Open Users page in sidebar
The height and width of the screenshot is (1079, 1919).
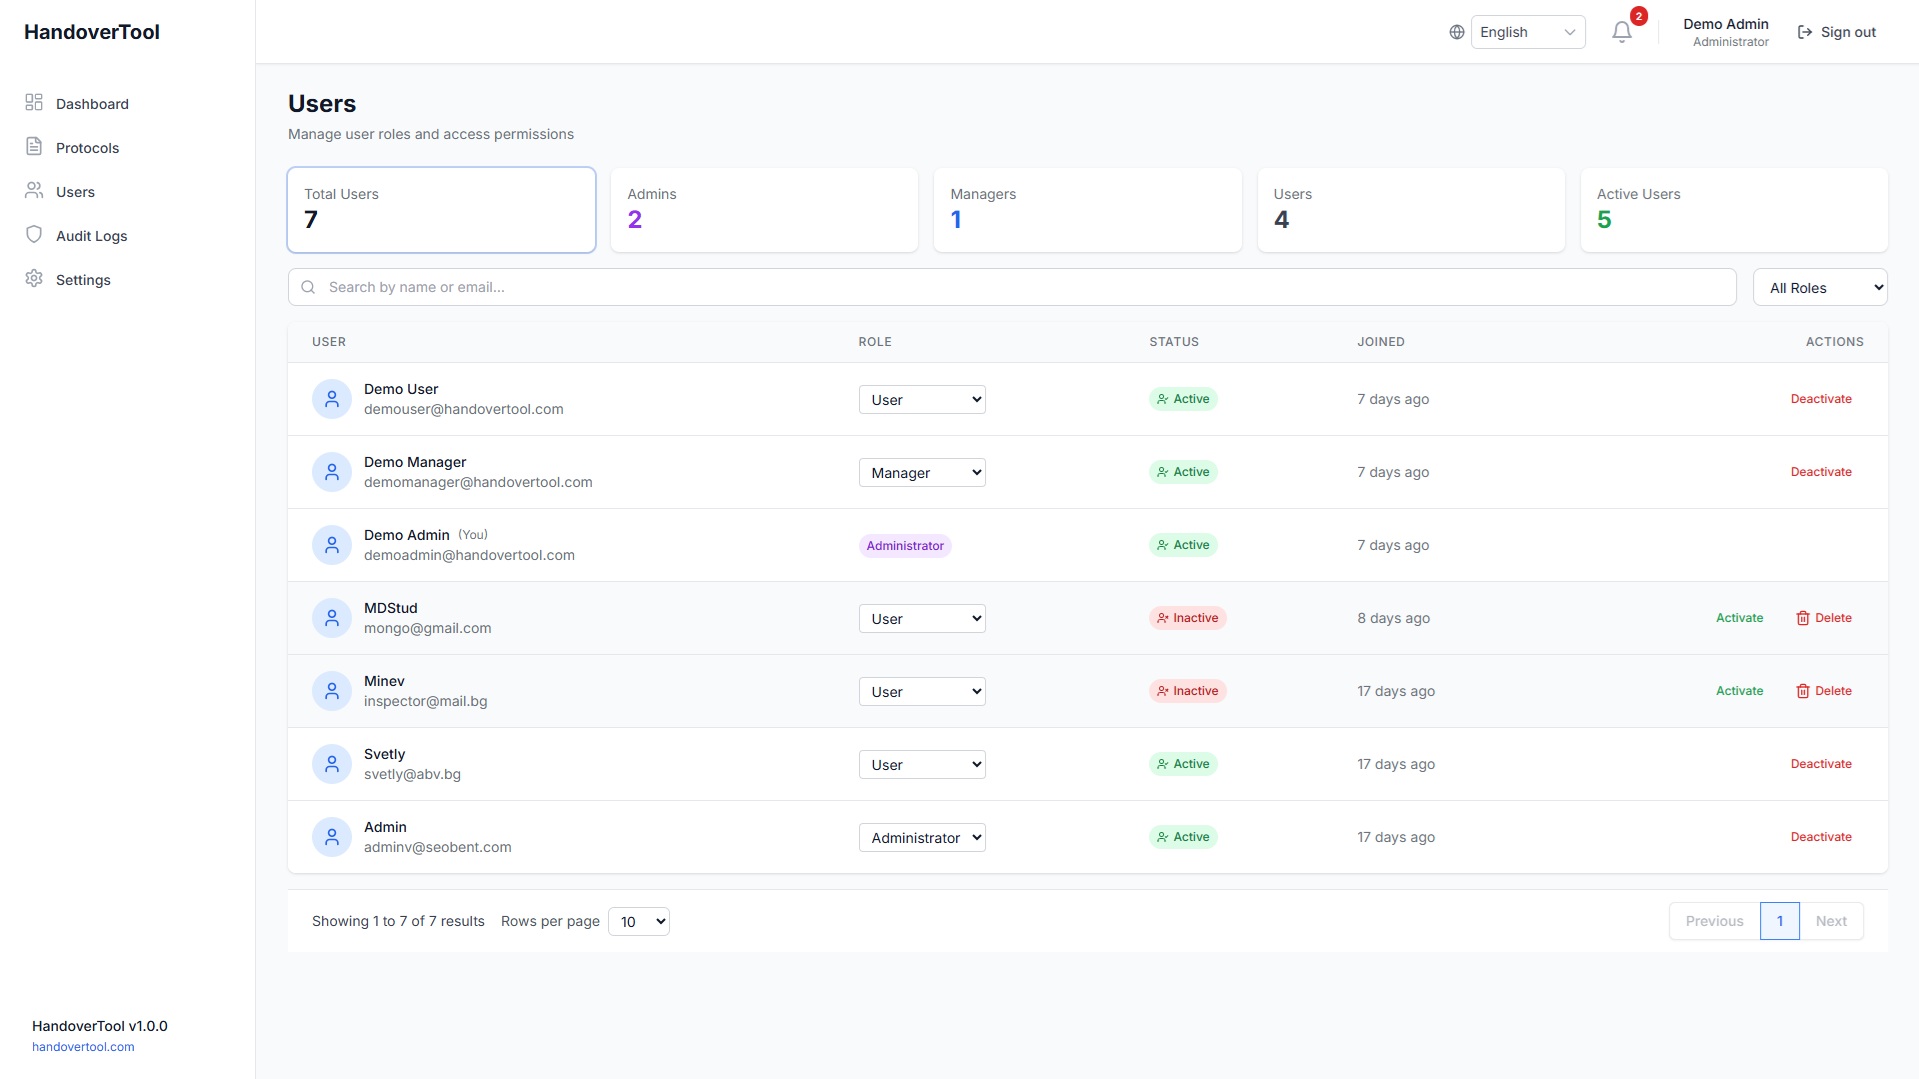click(x=75, y=191)
